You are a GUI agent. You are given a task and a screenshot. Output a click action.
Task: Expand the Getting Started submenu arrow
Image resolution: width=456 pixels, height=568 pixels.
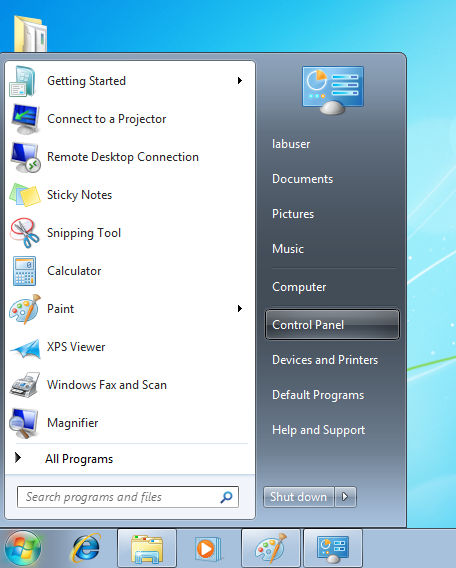[x=239, y=80]
